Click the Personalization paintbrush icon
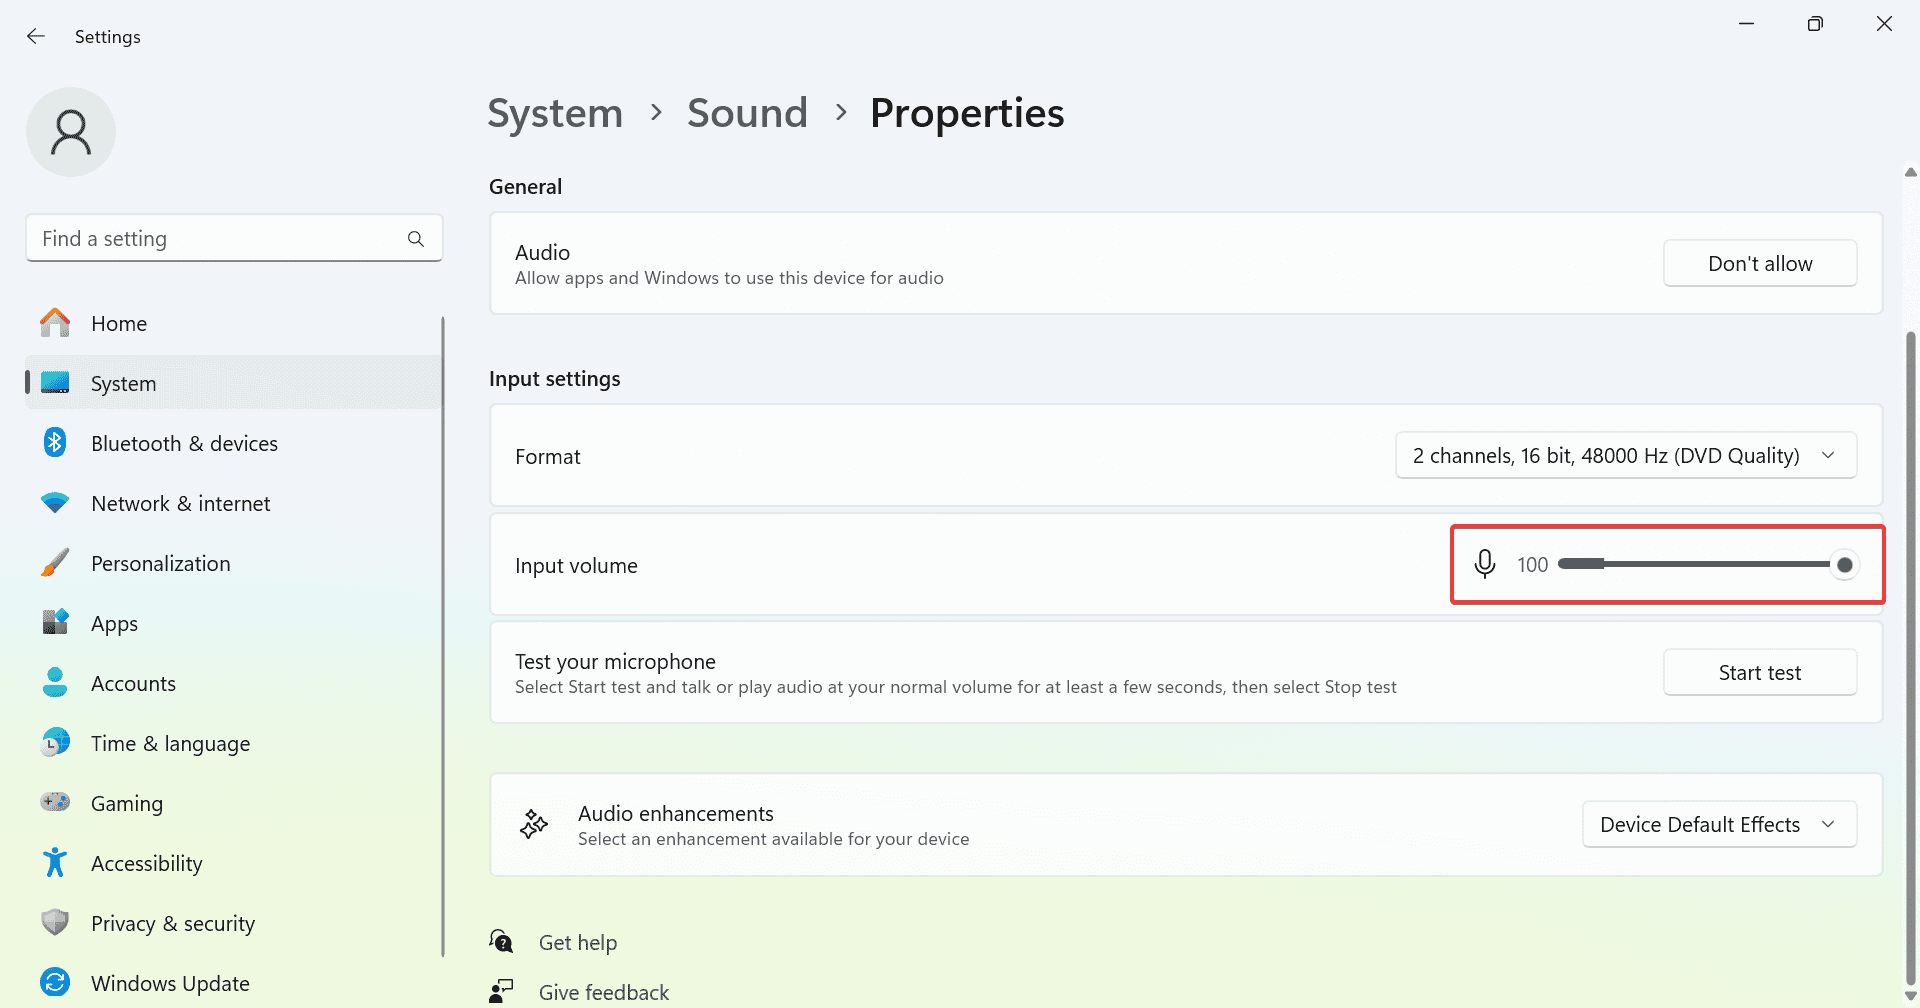This screenshot has width=1920, height=1008. point(55,563)
